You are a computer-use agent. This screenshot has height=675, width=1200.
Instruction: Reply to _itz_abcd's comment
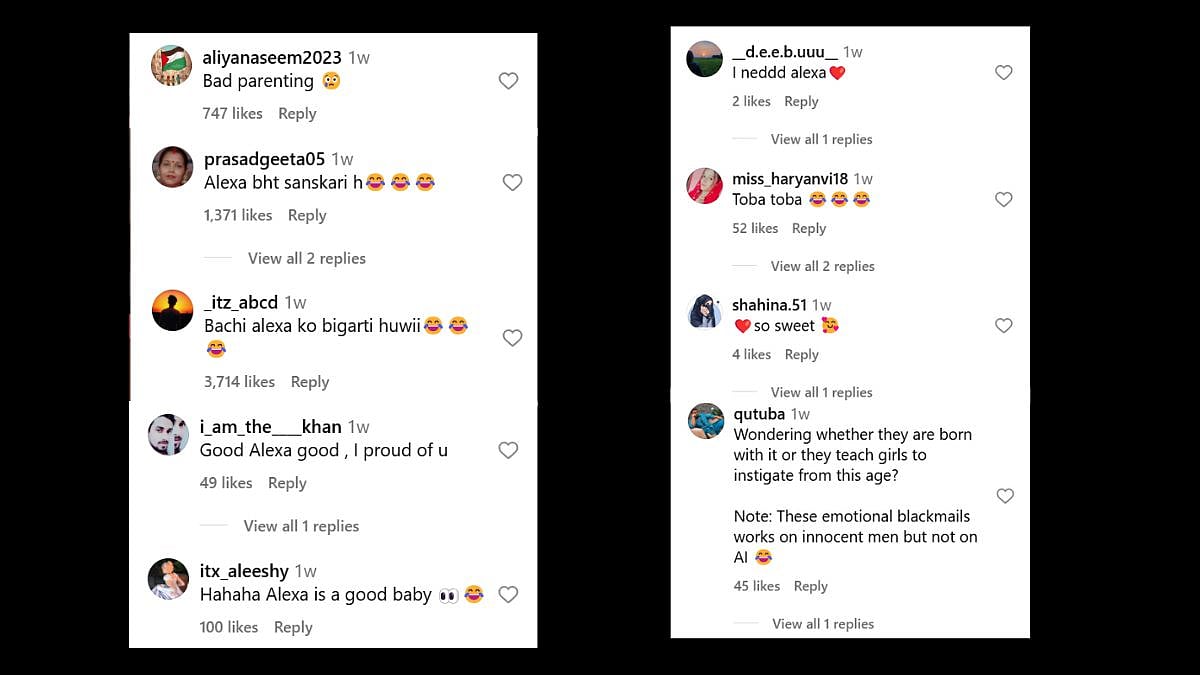pyautogui.click(x=310, y=382)
